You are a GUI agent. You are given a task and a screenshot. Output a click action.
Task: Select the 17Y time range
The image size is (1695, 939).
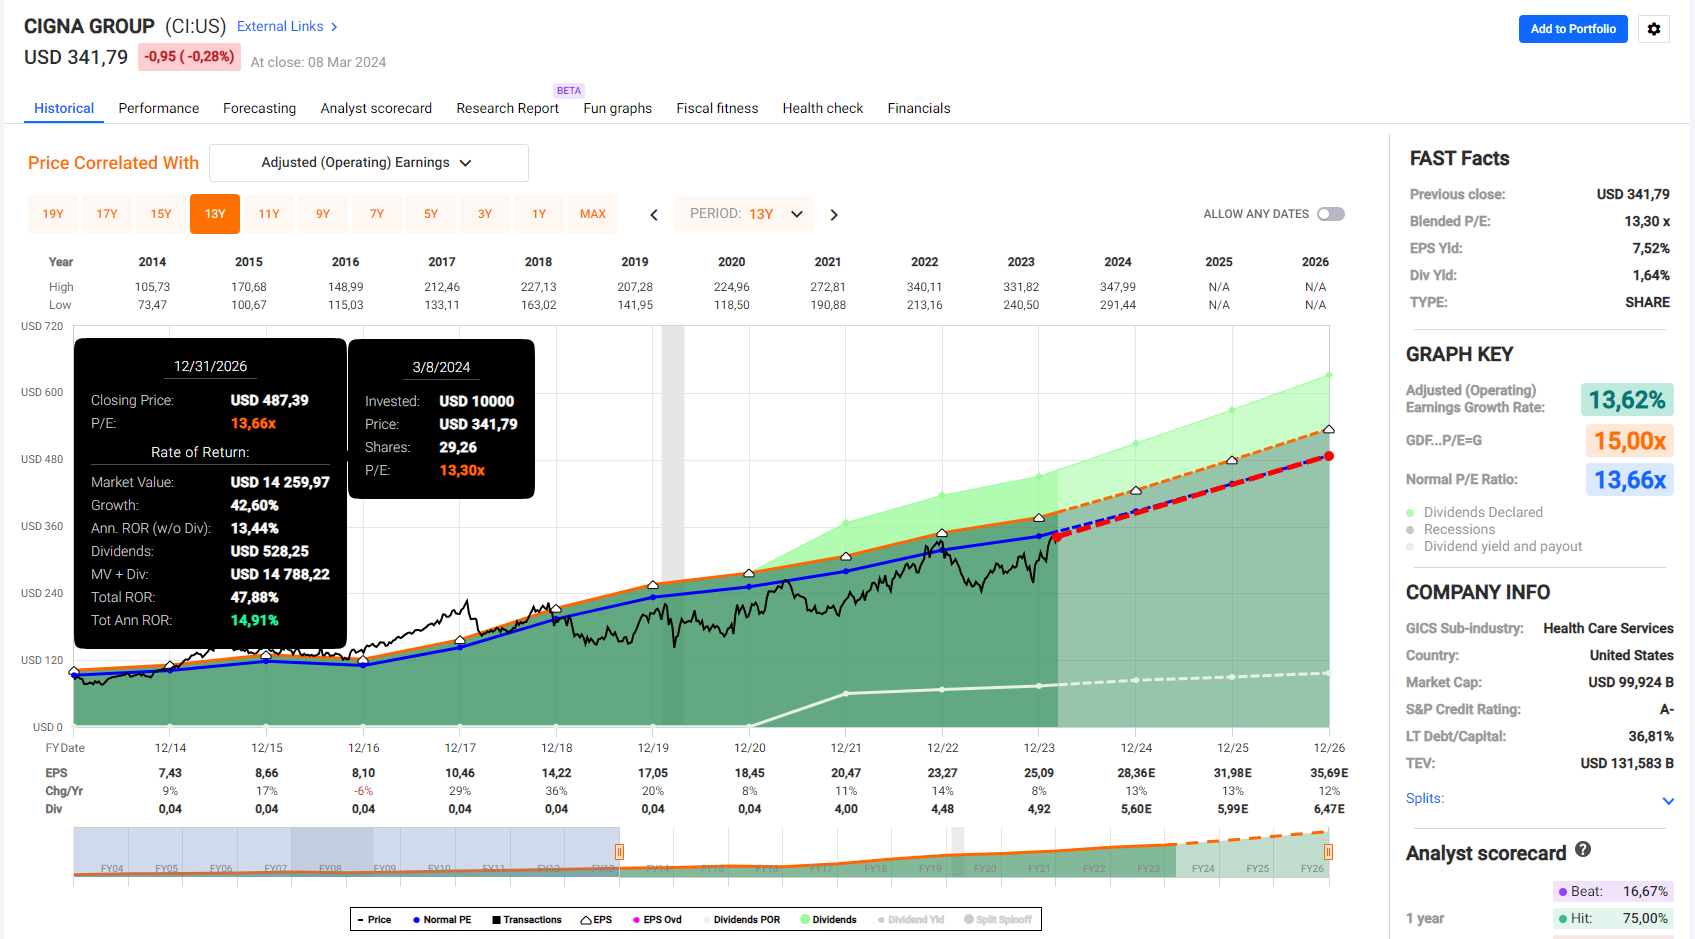click(107, 214)
